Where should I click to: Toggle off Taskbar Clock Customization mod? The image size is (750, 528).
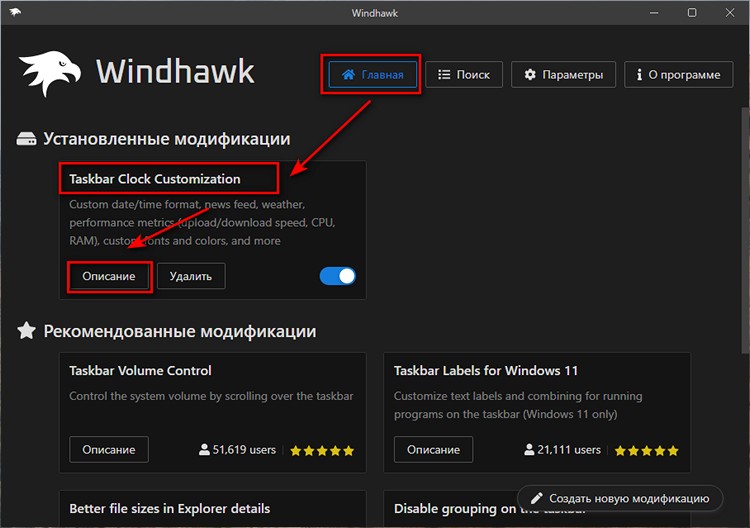pos(338,276)
